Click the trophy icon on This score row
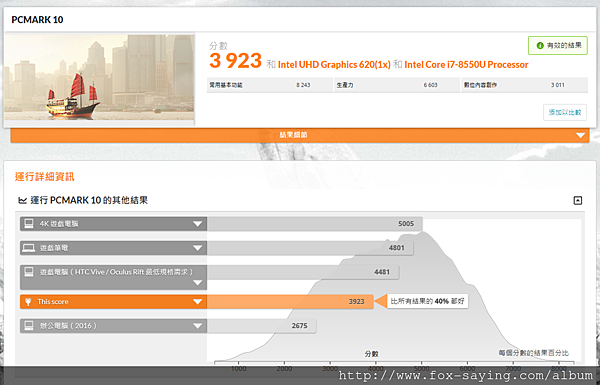 click(x=28, y=302)
